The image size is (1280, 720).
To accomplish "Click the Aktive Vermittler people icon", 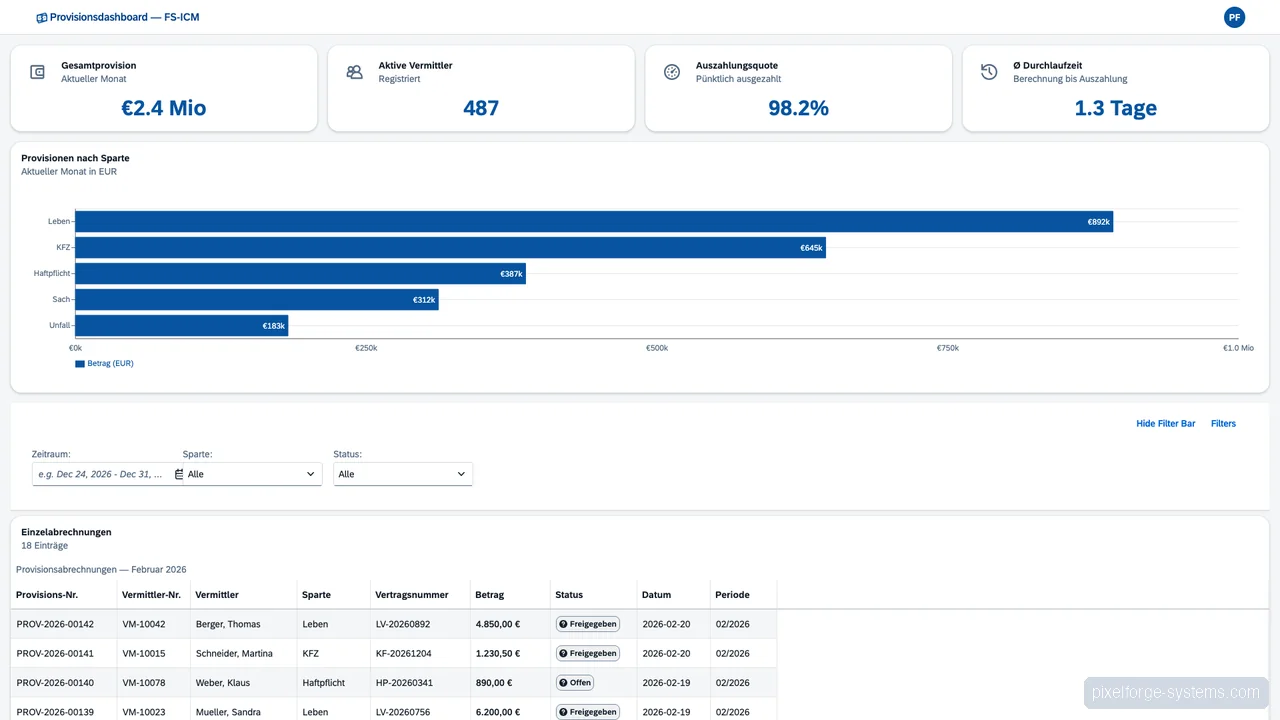I will click(x=354, y=72).
